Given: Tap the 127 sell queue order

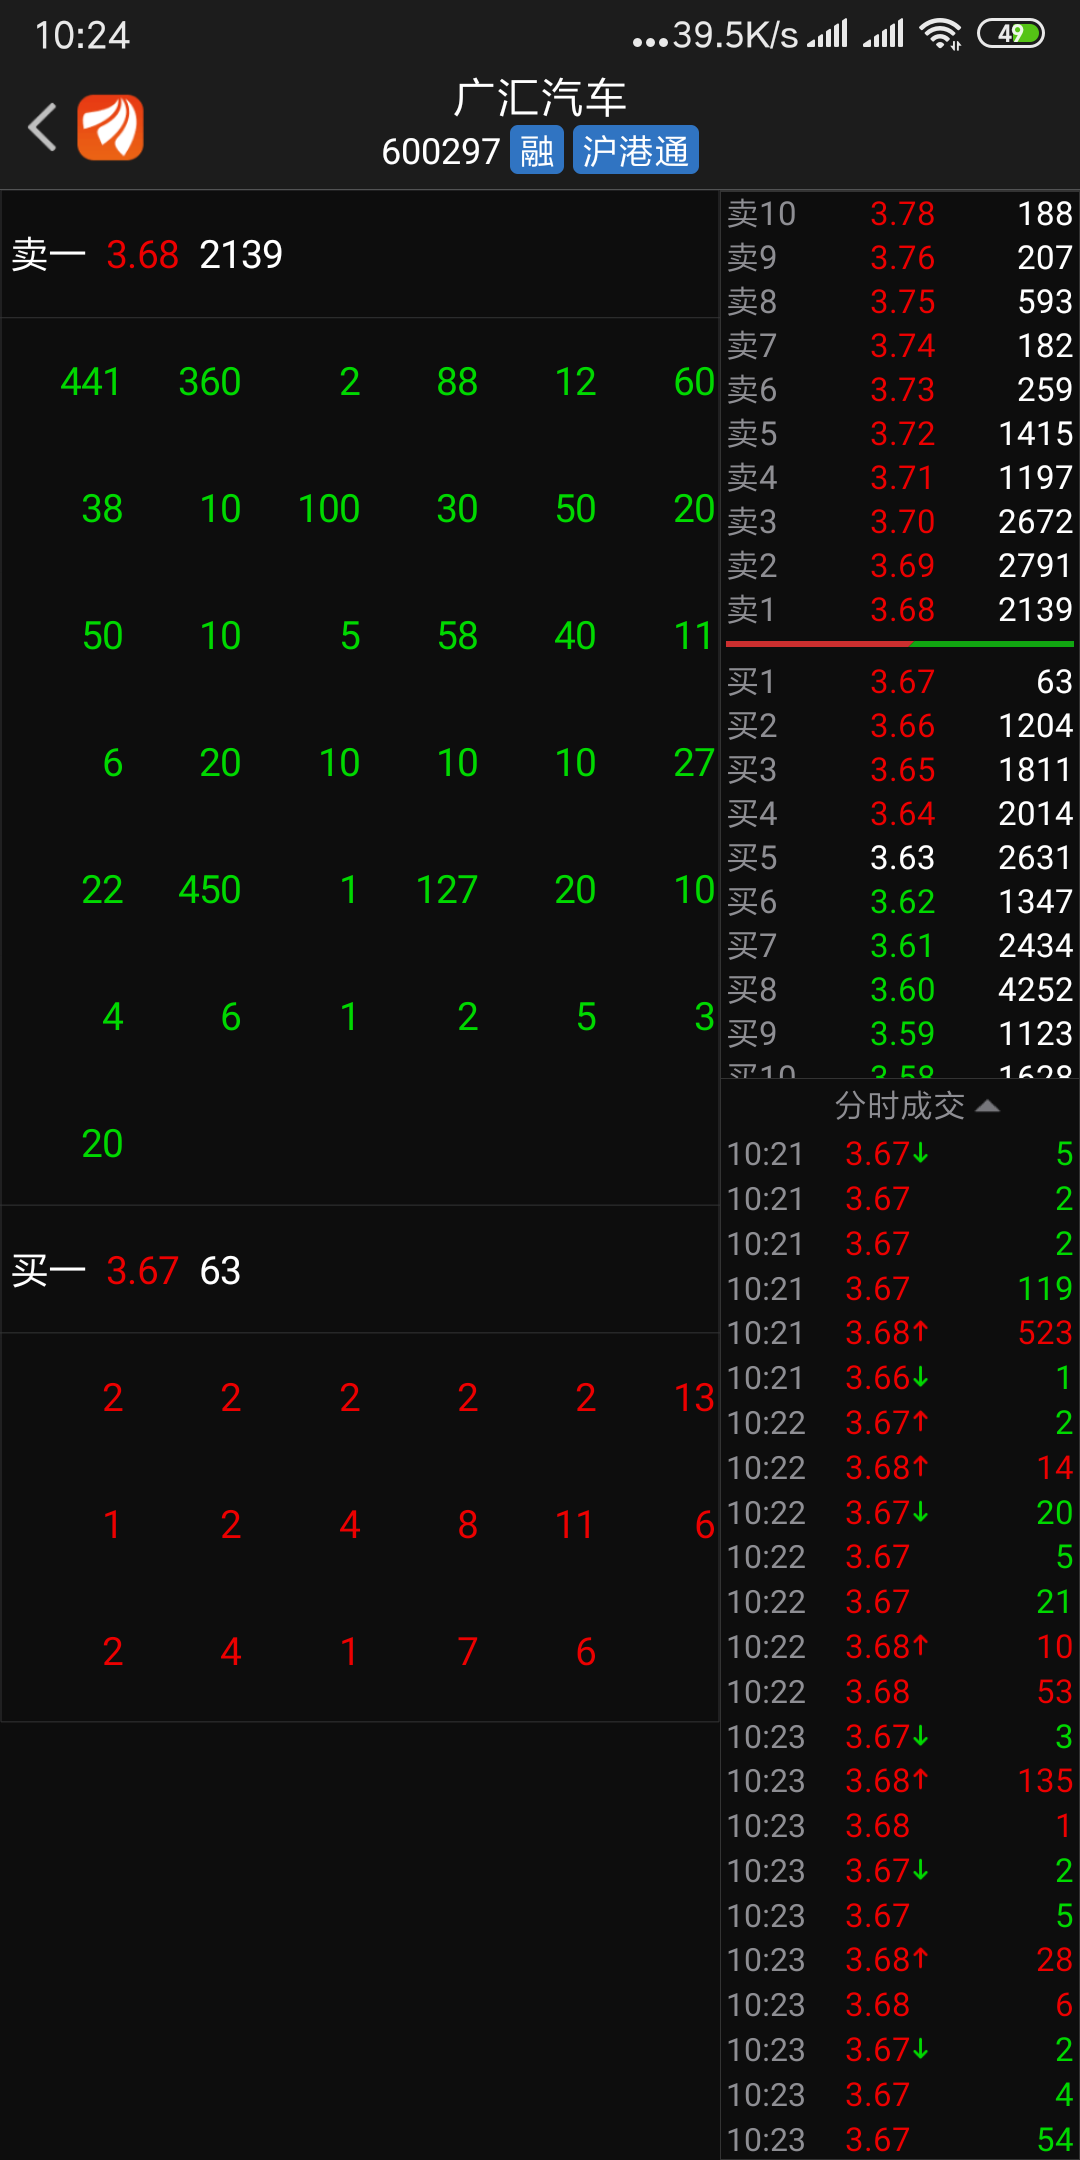Looking at the screenshot, I should (x=447, y=890).
